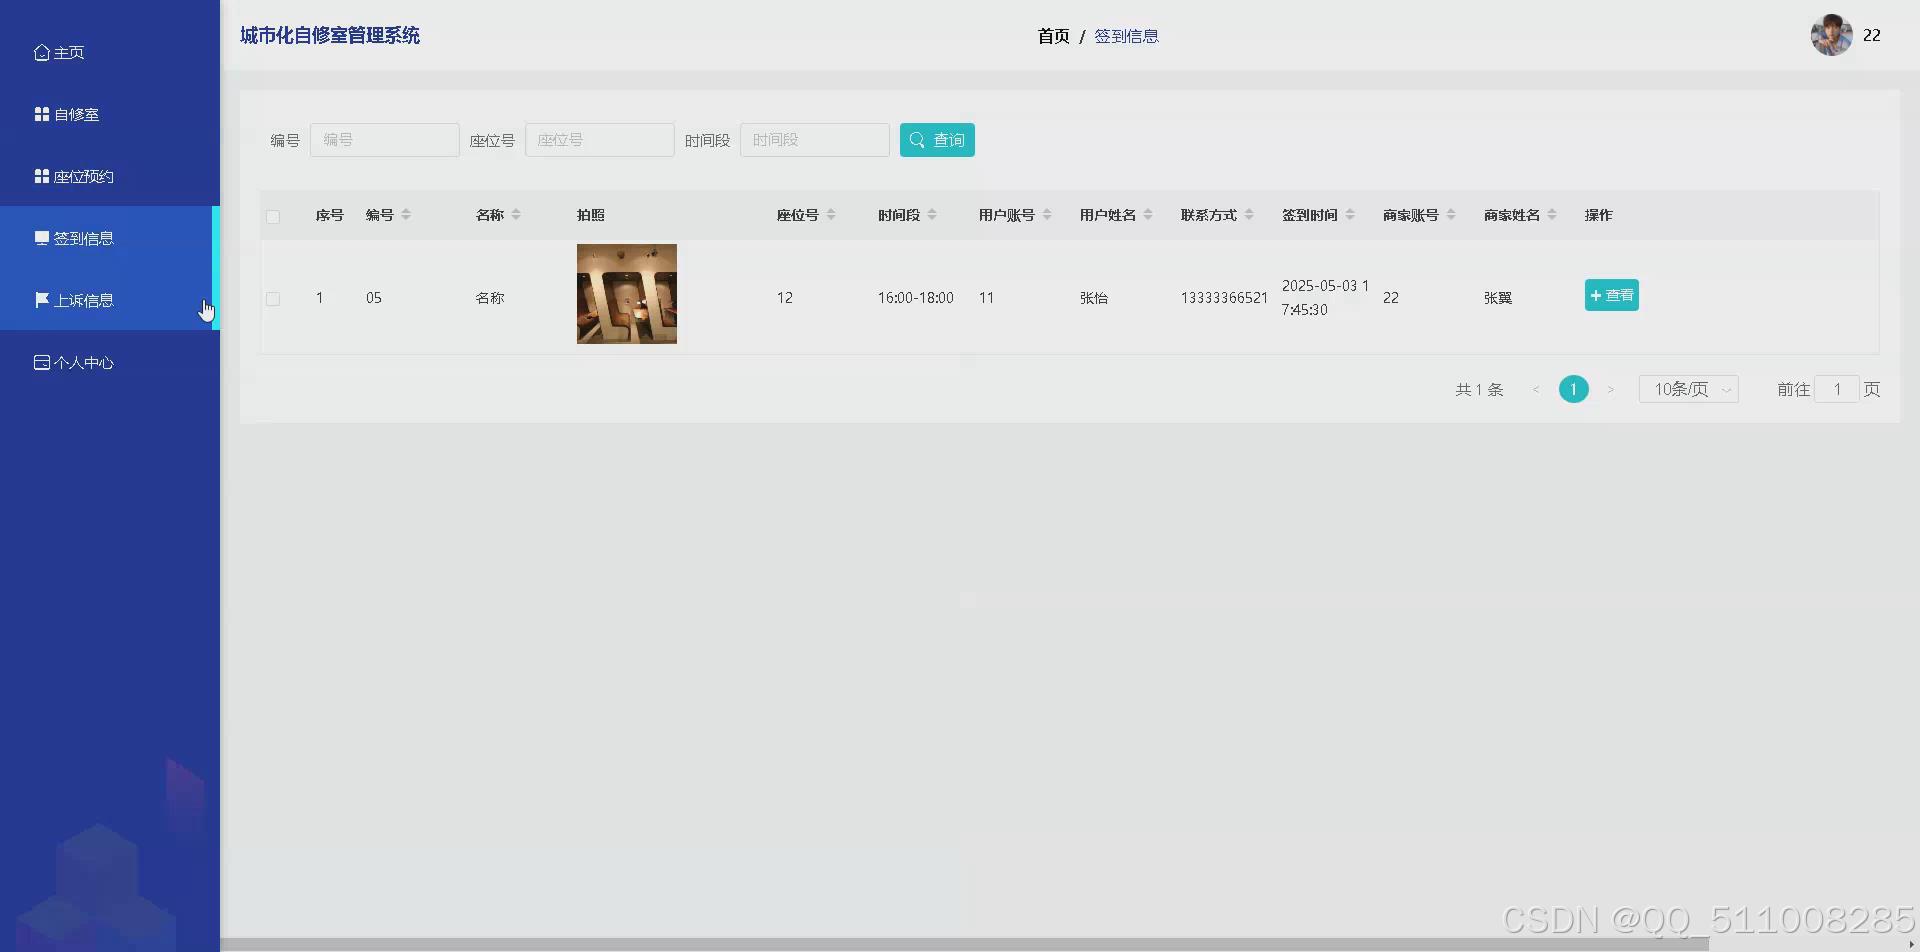Click the user avatar at top right

point(1831,34)
